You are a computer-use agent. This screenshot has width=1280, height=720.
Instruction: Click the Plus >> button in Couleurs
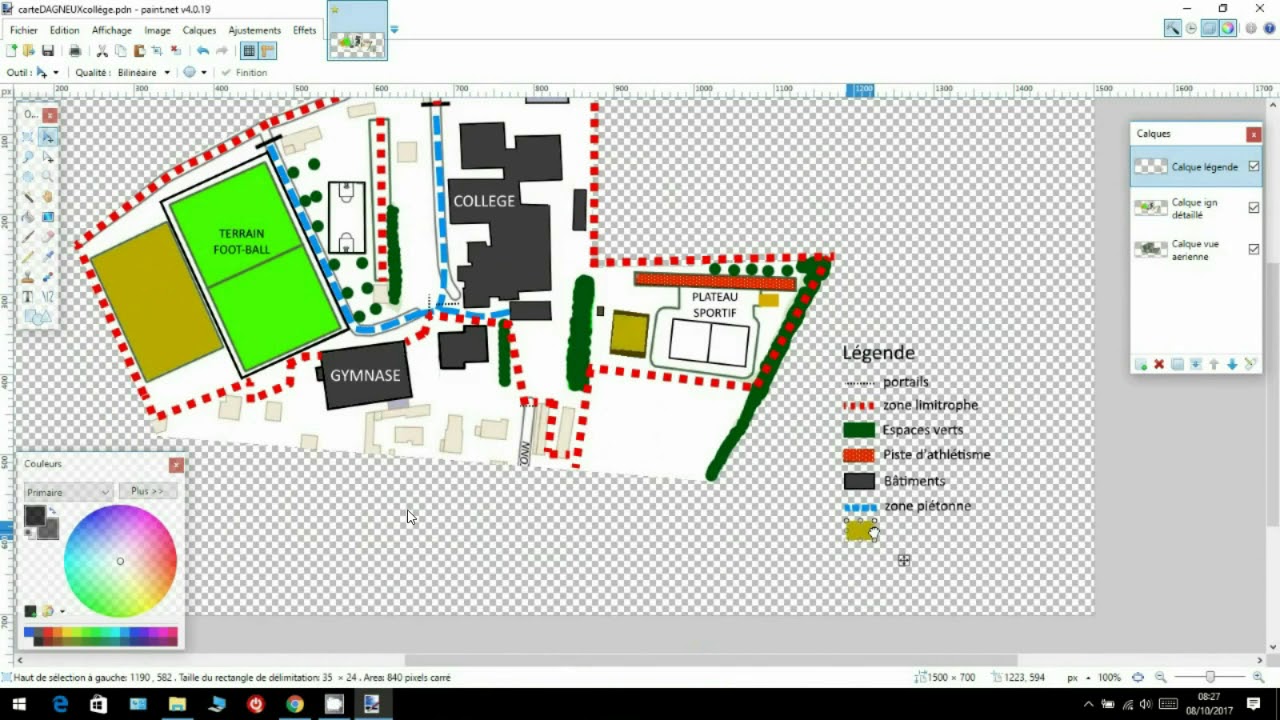pyautogui.click(x=147, y=491)
